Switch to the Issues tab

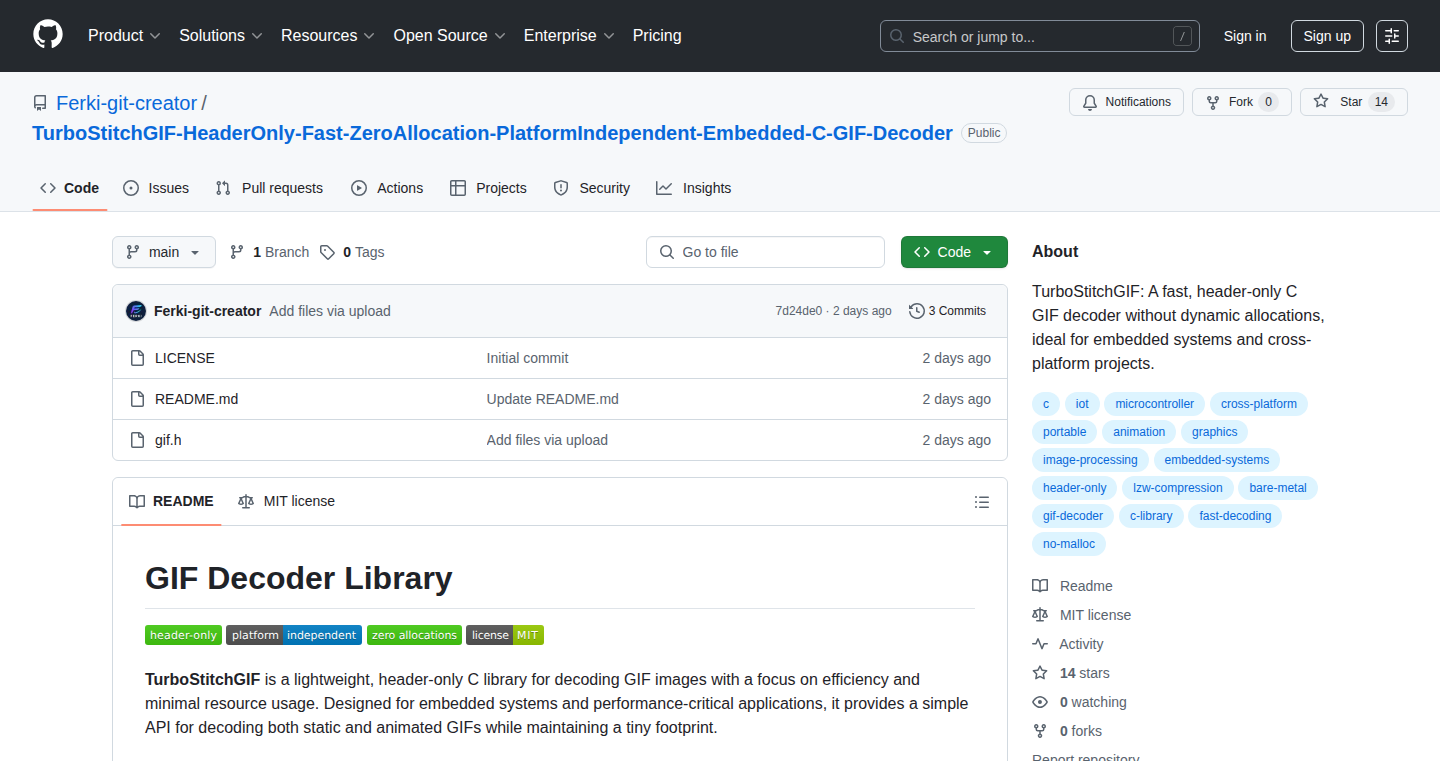coord(156,188)
